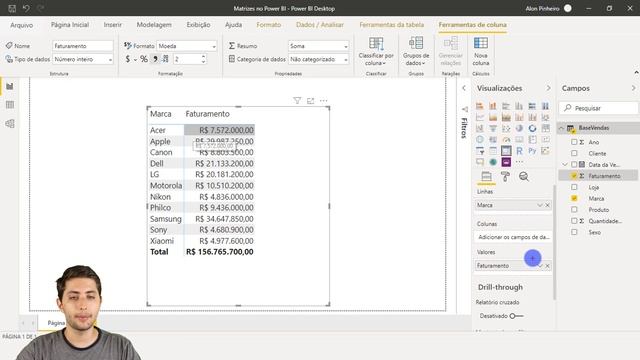Check the Sexo field

tap(574, 232)
